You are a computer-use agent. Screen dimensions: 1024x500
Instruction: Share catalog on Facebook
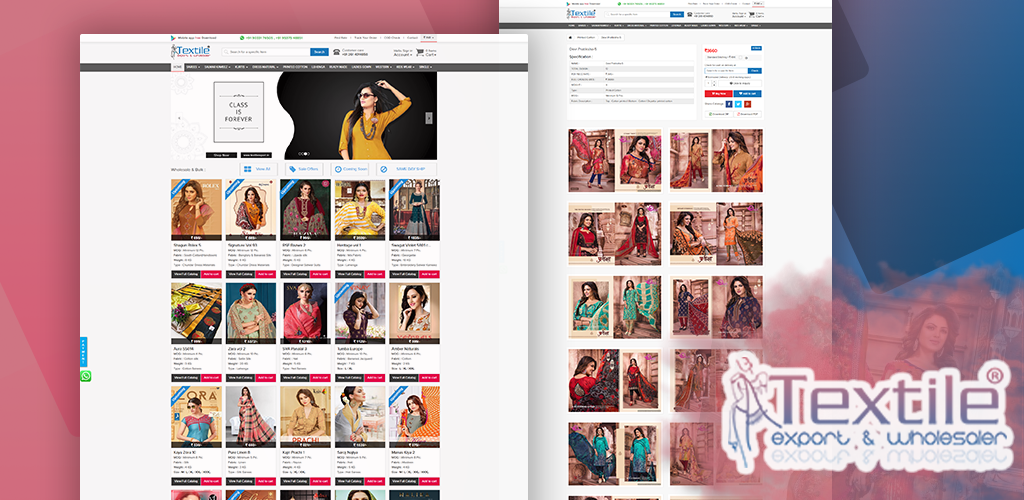729,104
